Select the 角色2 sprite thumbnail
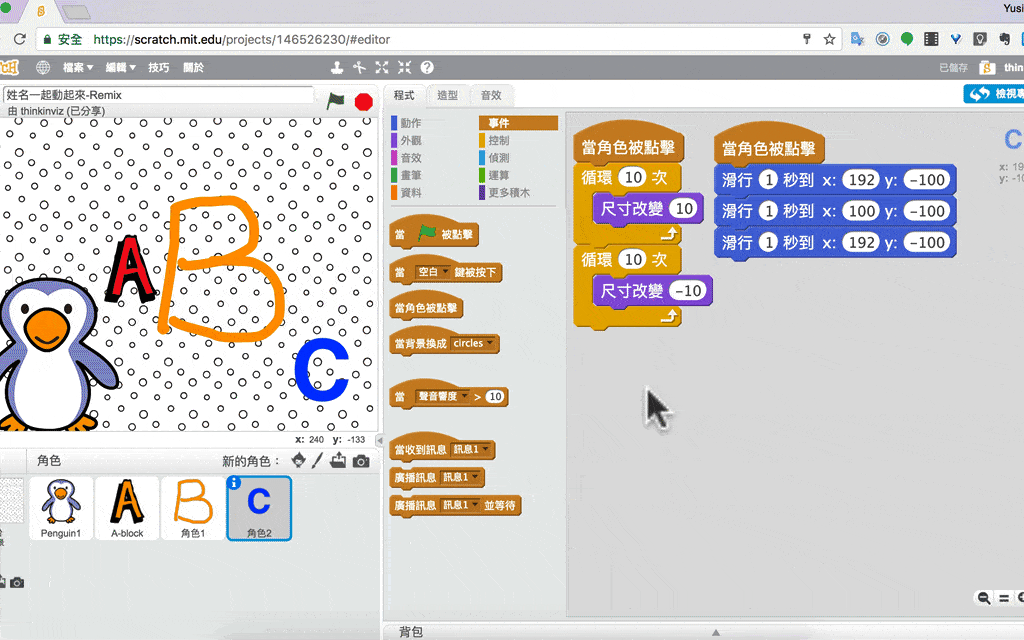The width and height of the screenshot is (1024, 640). click(259, 508)
